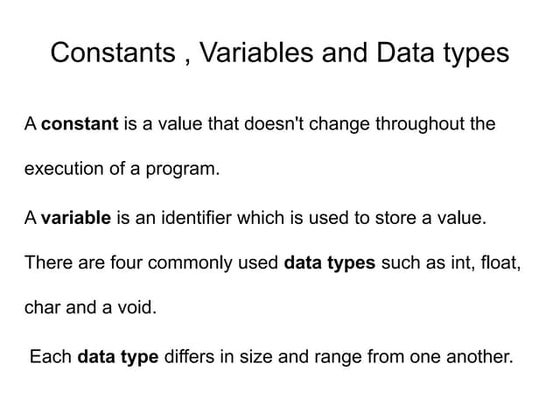Click the slide title 'Constants , Variables and Data types'
Image resolution: width=560 pixels, height=420 pixels.
[280, 54]
